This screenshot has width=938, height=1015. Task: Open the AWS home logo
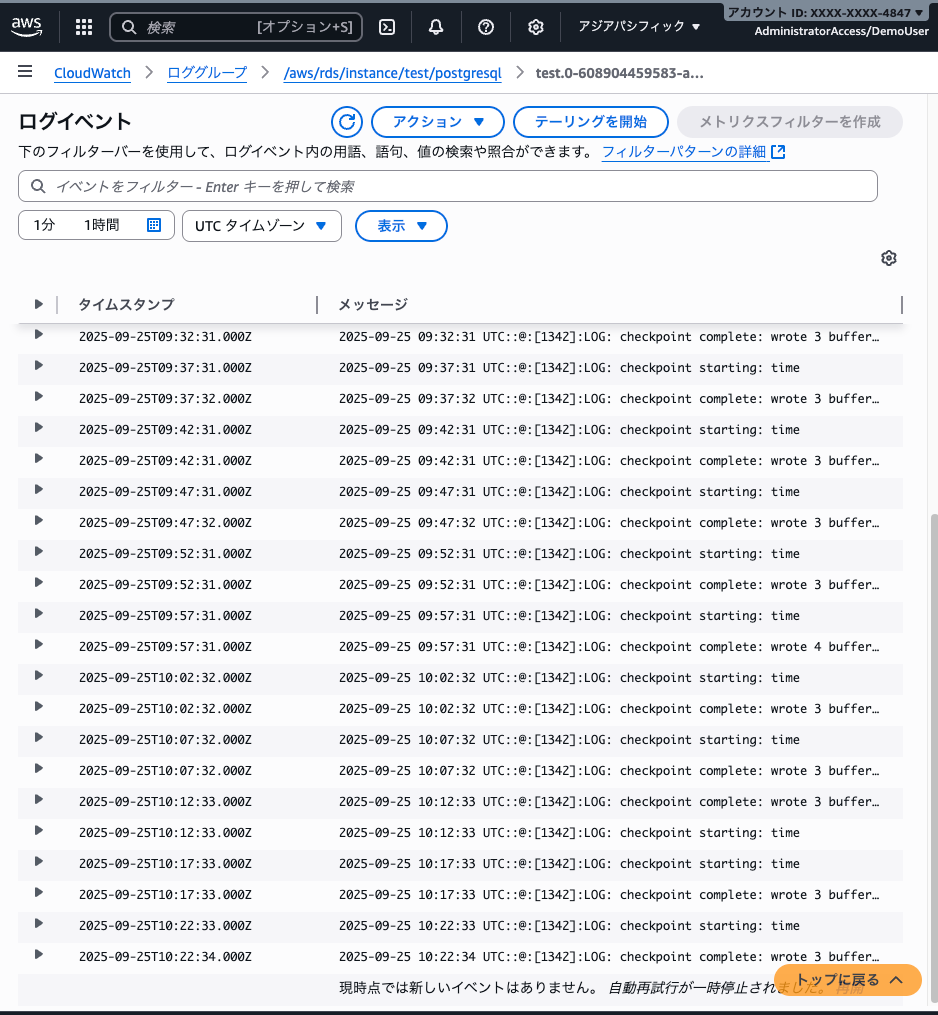point(27,27)
